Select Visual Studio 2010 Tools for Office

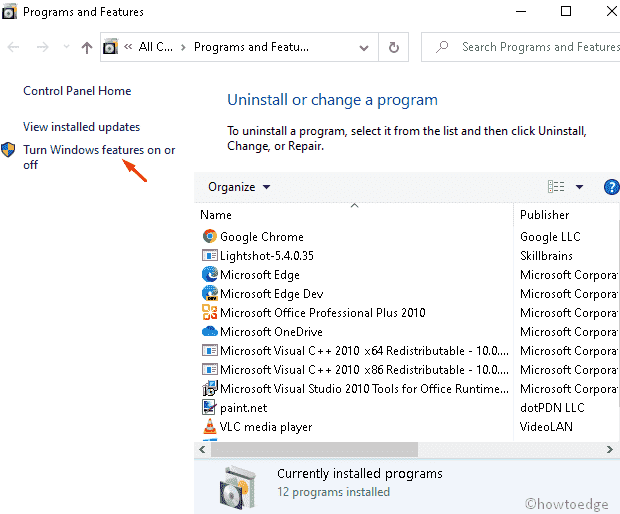364,388
